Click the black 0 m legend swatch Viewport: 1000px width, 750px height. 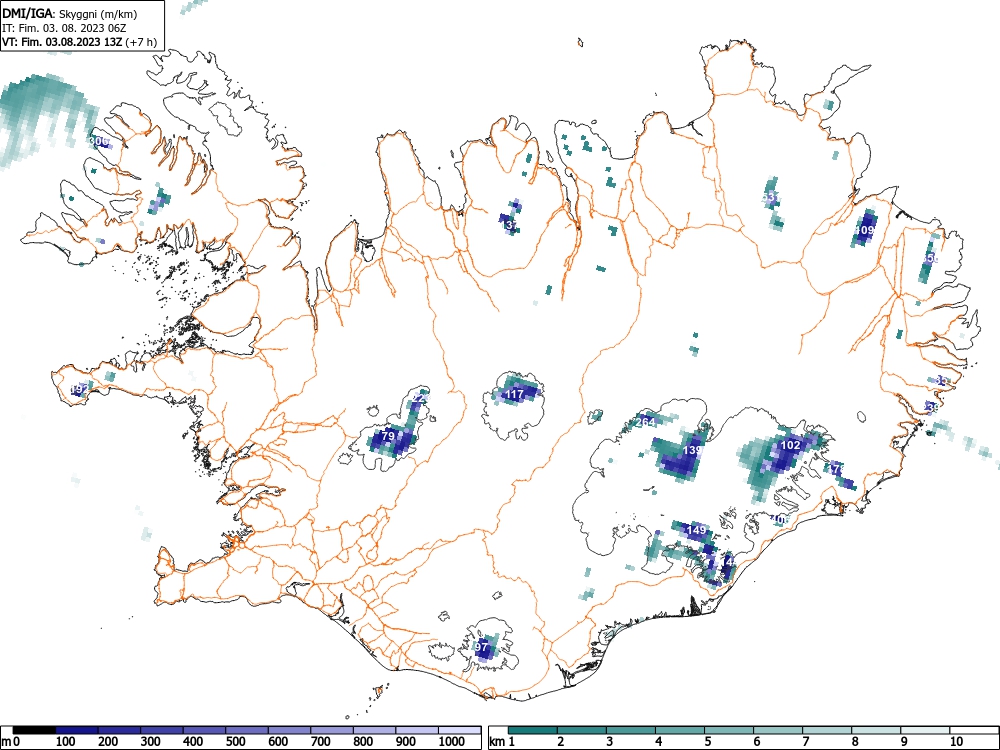point(34,730)
